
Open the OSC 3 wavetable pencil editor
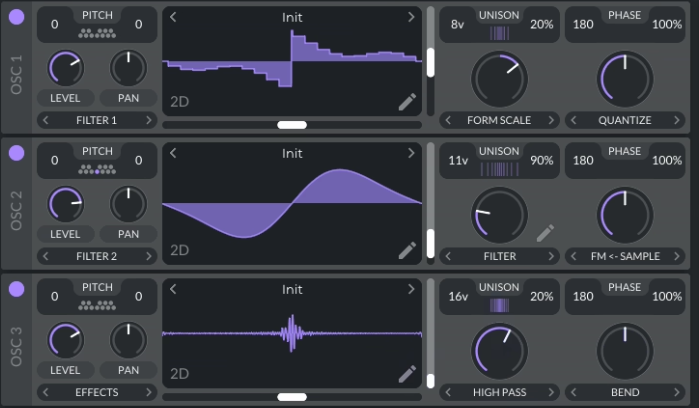pyautogui.click(x=407, y=374)
